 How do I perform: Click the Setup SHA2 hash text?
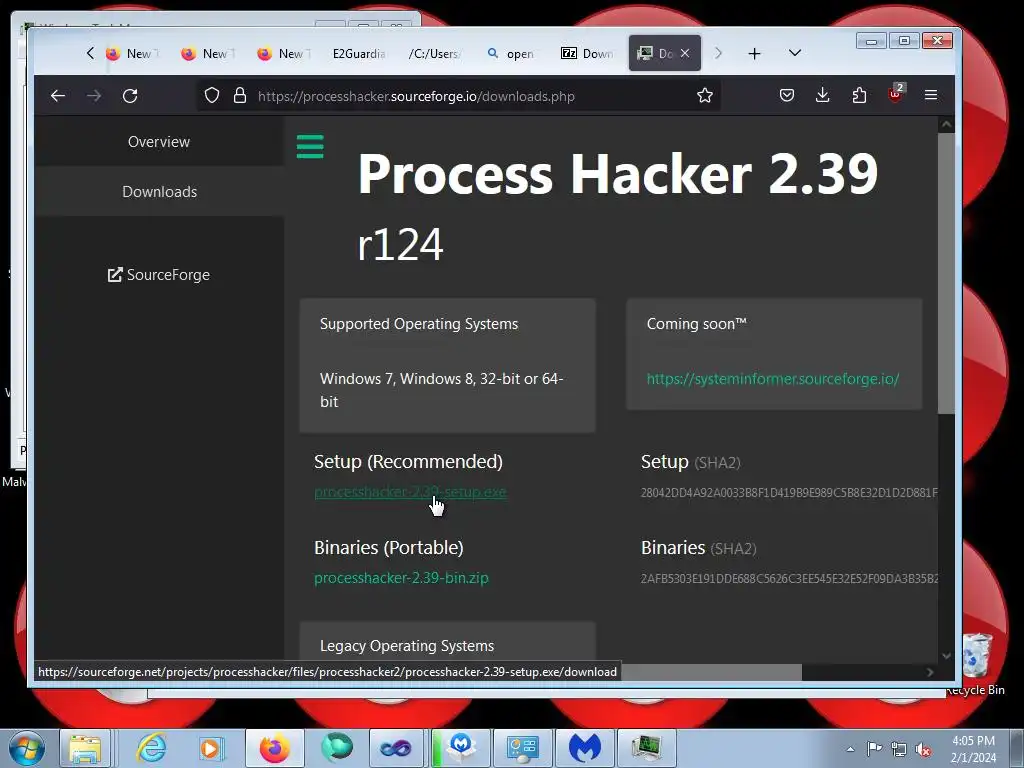789,492
